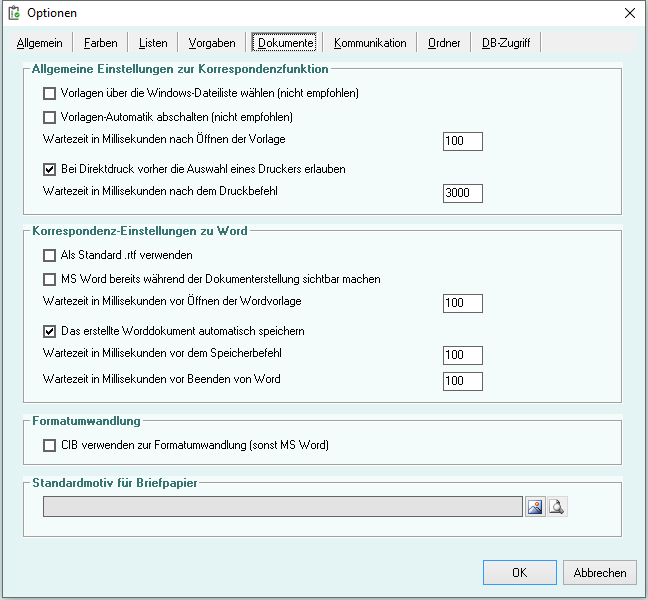Go to the Kommunikation tab
648x600 pixels.
(370, 43)
